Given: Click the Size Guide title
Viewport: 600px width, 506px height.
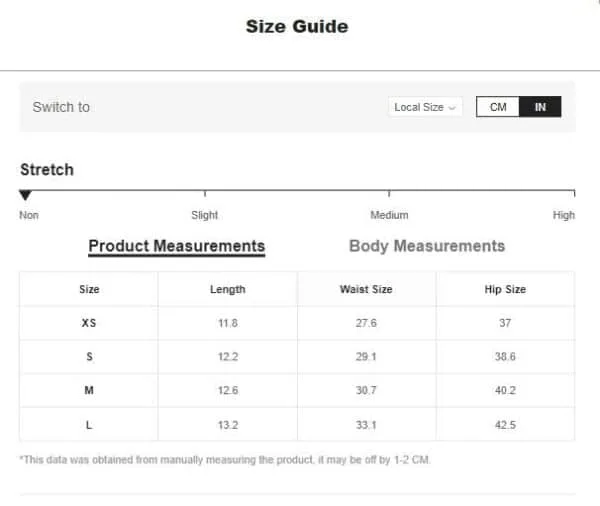Looking at the screenshot, I should pyautogui.click(x=297, y=26).
